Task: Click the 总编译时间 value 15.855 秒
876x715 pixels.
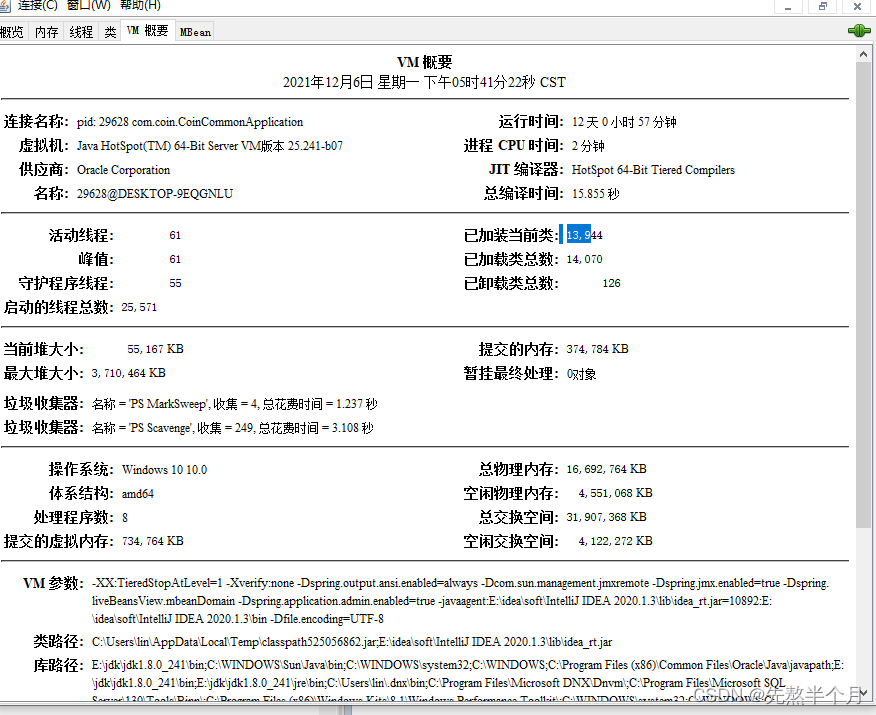Action: point(596,194)
